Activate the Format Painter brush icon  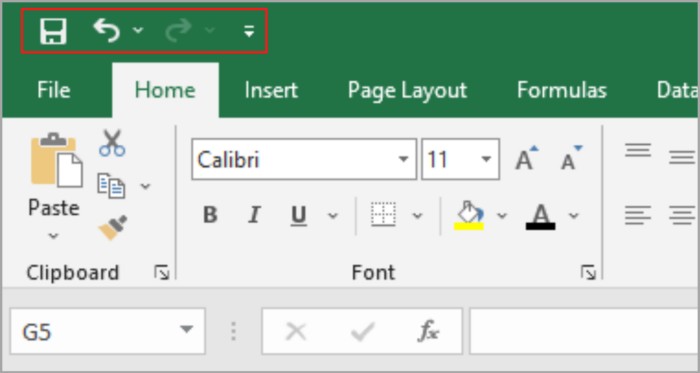click(112, 227)
